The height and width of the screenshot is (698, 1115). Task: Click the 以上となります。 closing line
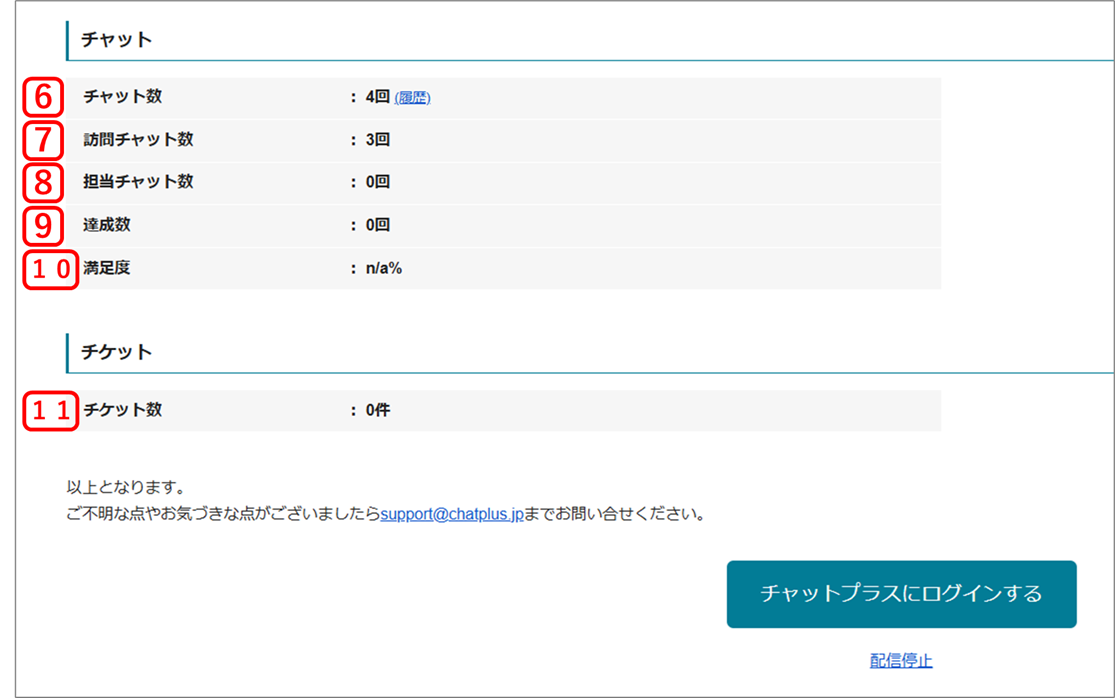(127, 488)
